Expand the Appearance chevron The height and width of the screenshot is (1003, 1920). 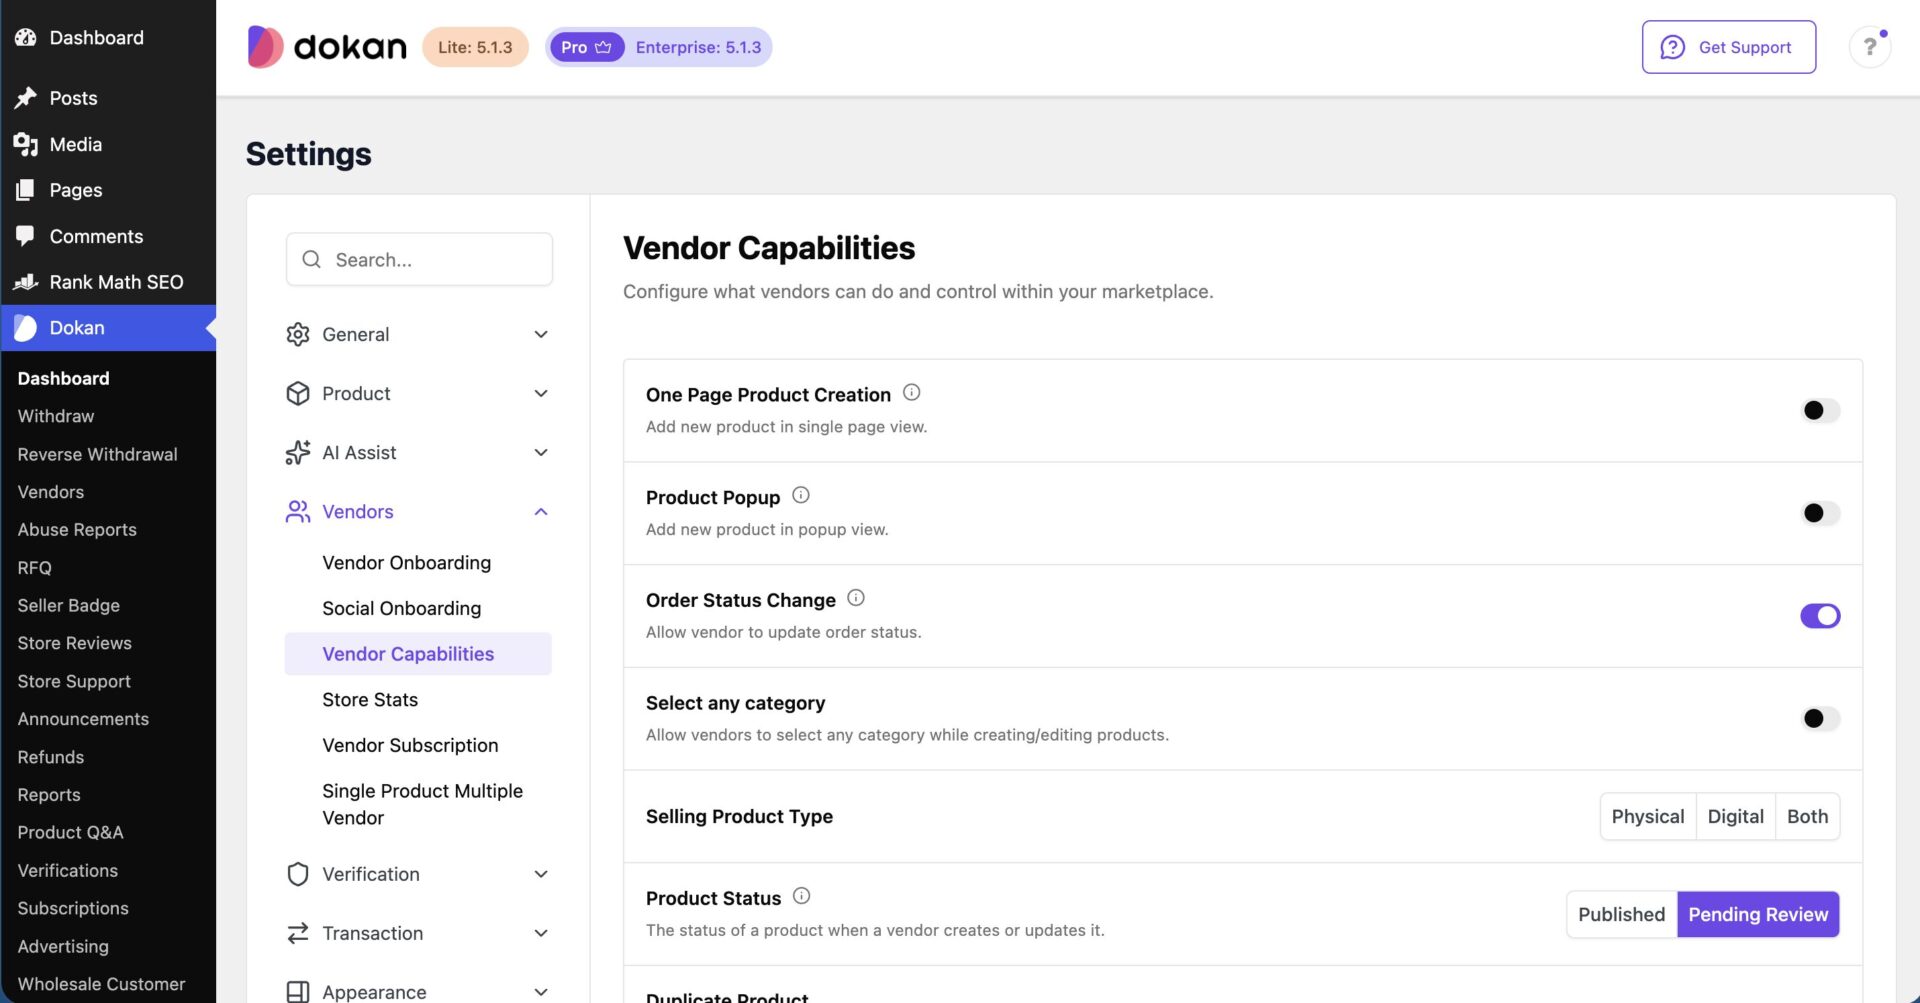[x=541, y=991]
